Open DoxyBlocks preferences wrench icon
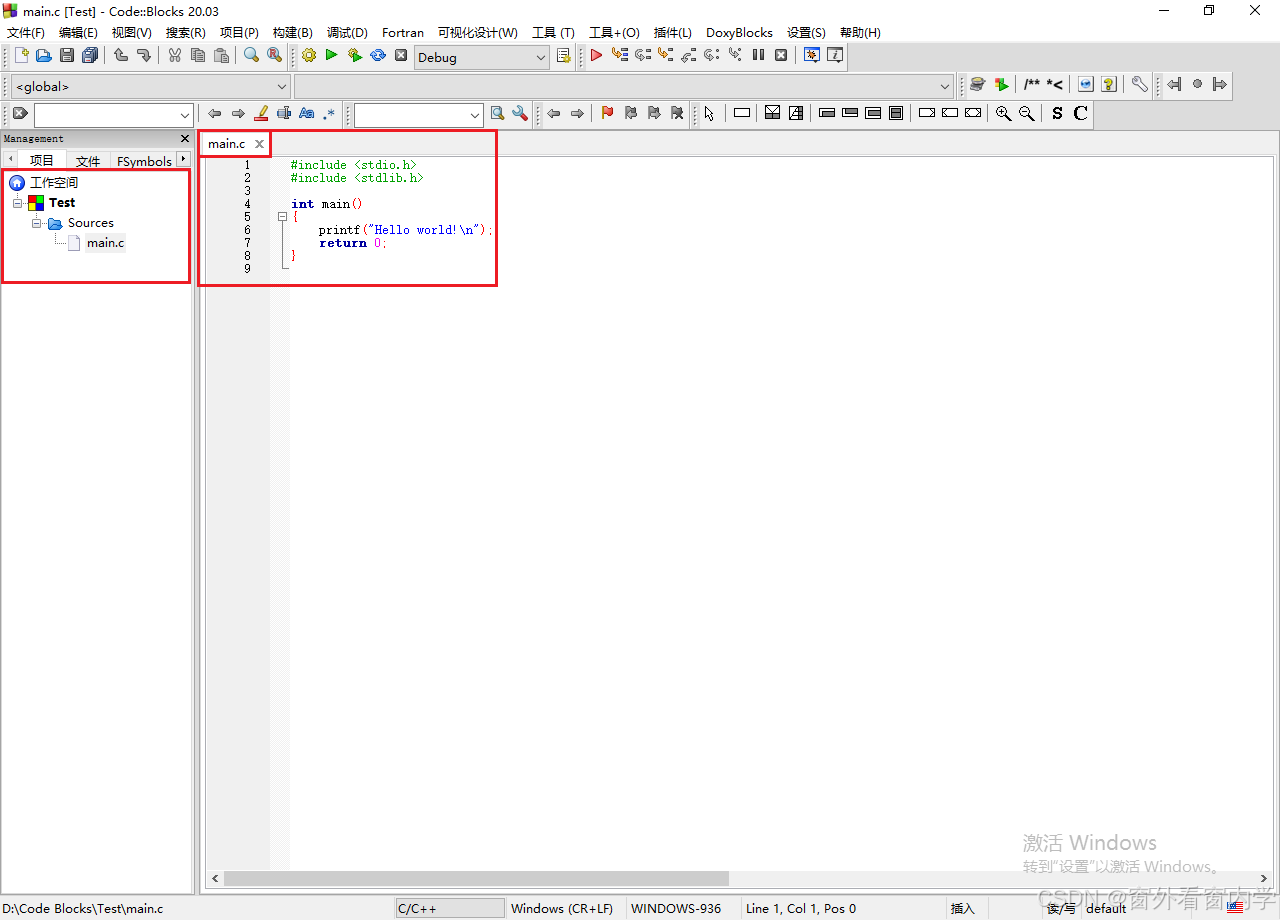 (x=1139, y=85)
